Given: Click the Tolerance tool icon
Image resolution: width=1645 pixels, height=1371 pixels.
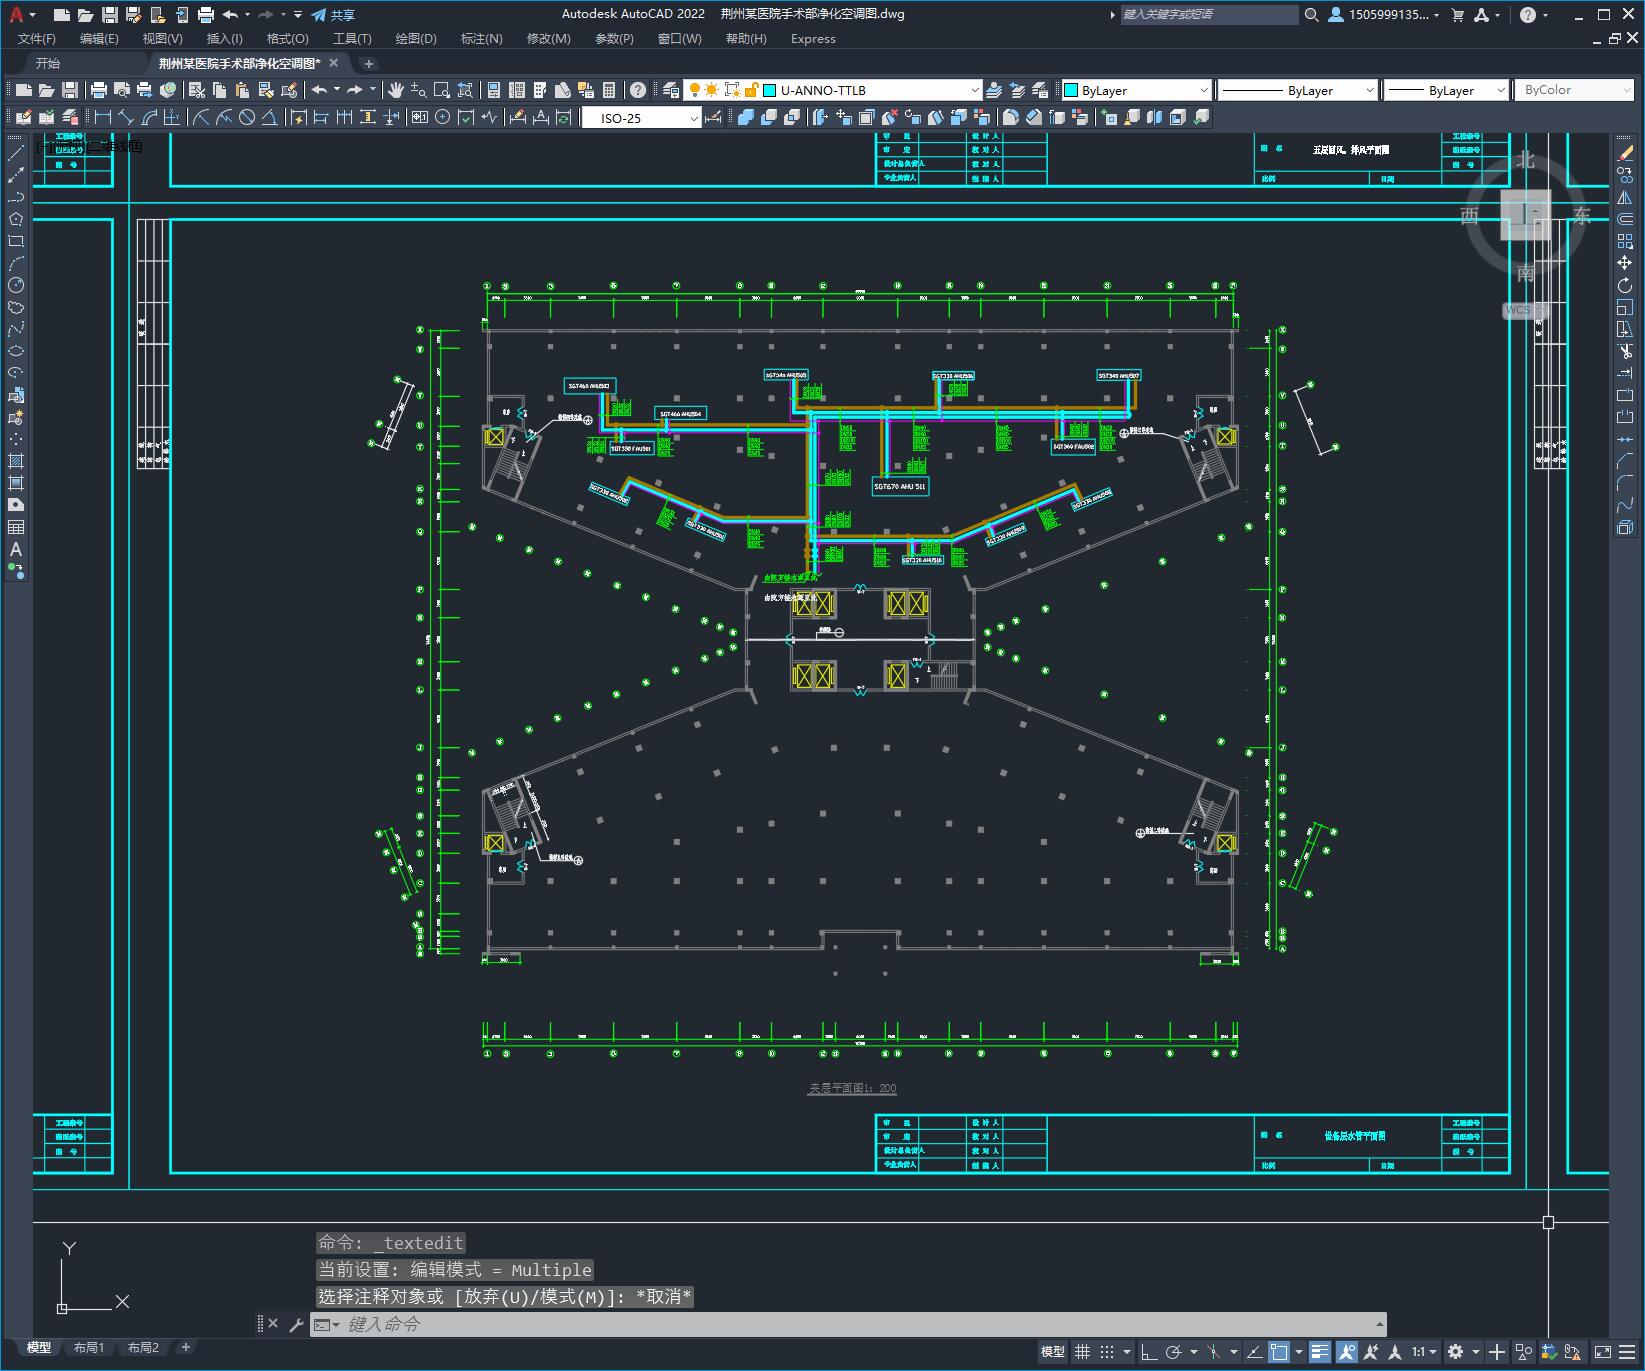Looking at the screenshot, I should [x=420, y=118].
